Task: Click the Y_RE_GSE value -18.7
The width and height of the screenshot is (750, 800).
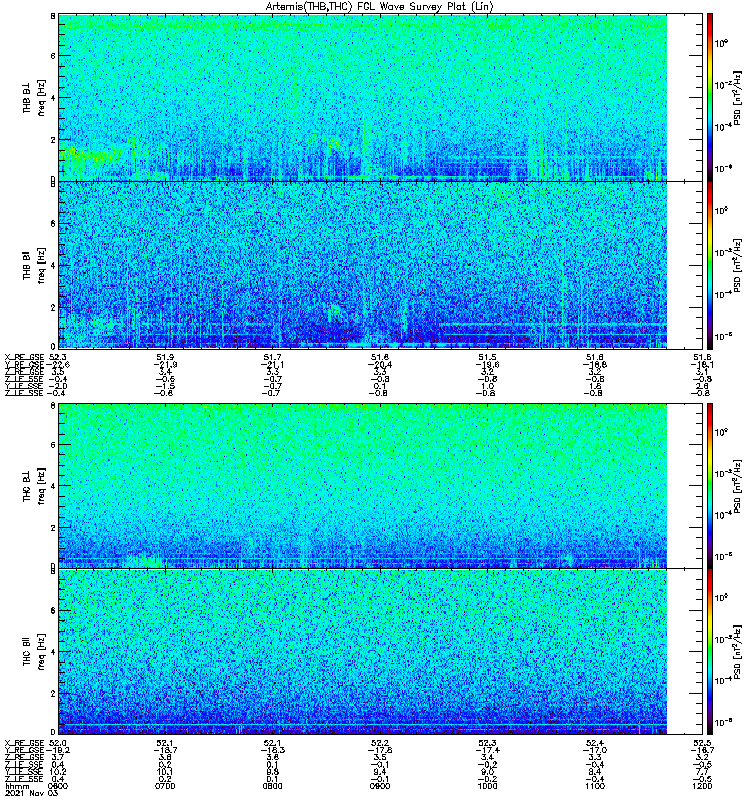Action: (165, 750)
